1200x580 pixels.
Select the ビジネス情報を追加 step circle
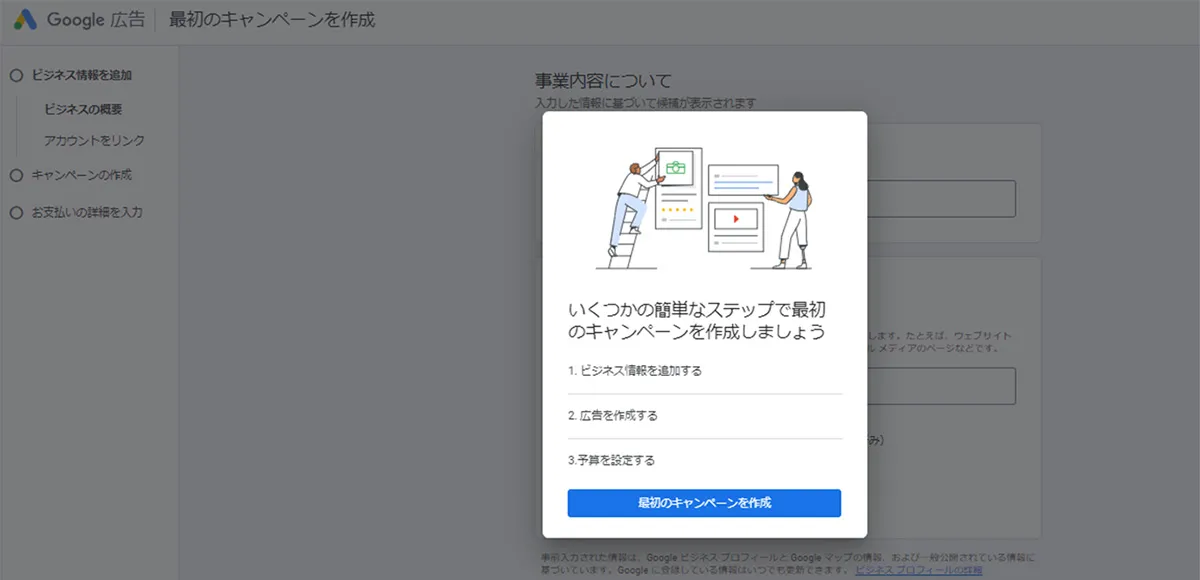coord(15,73)
